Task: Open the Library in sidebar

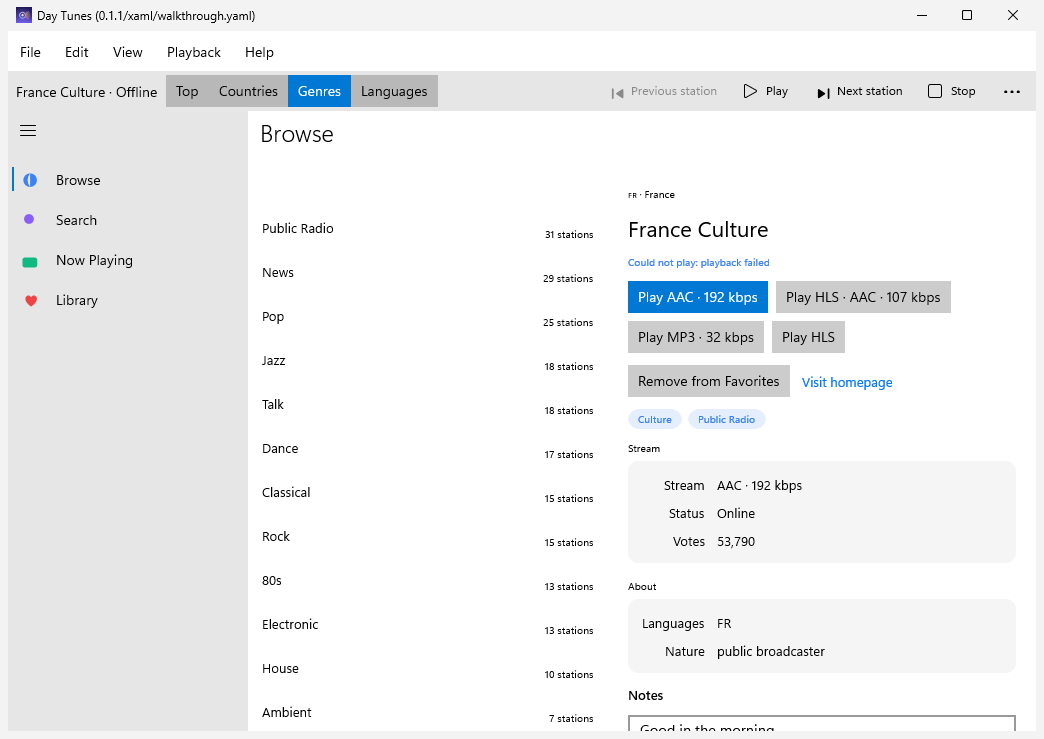Action: pos(127,300)
